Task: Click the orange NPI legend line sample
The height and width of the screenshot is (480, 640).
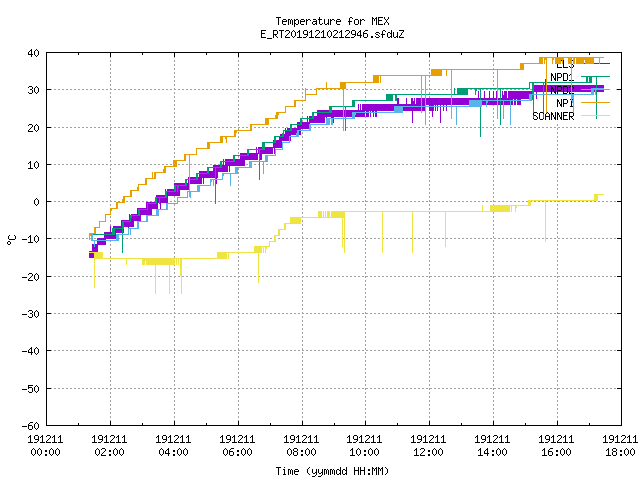Action: click(595, 102)
